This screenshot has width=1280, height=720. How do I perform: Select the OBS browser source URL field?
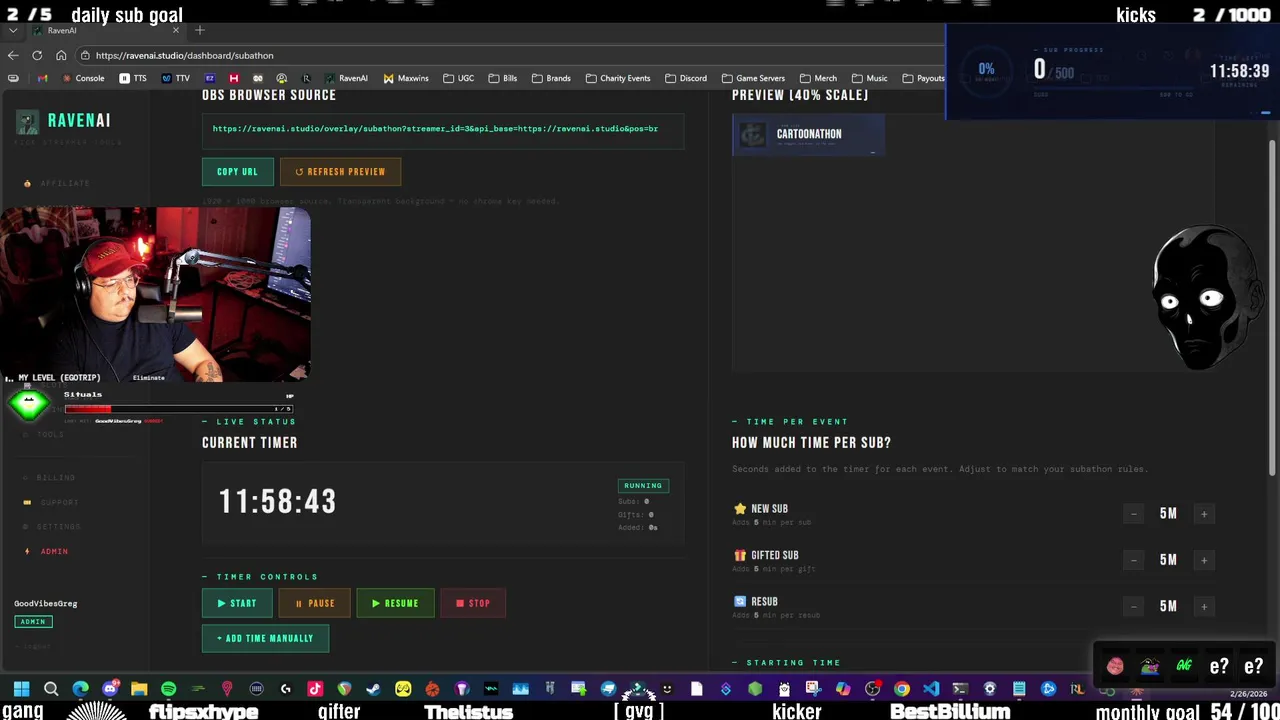(x=443, y=129)
